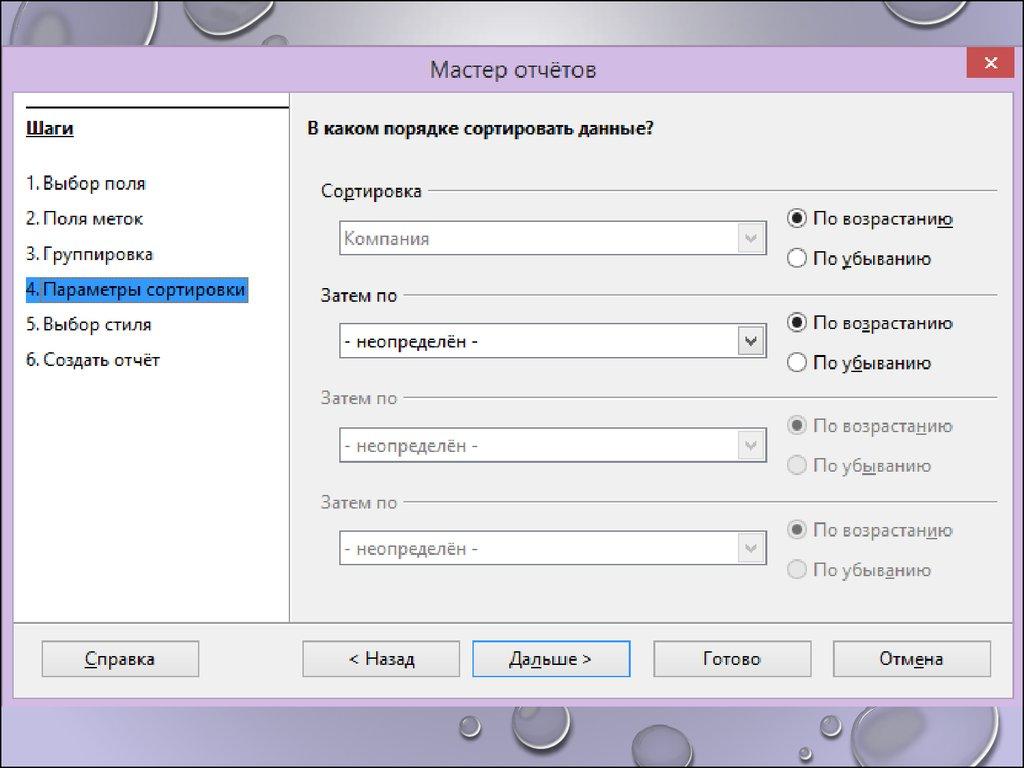This screenshot has width=1024, height=768.
Task: Close the Мастер отчётов dialog window
Action: click(990, 64)
